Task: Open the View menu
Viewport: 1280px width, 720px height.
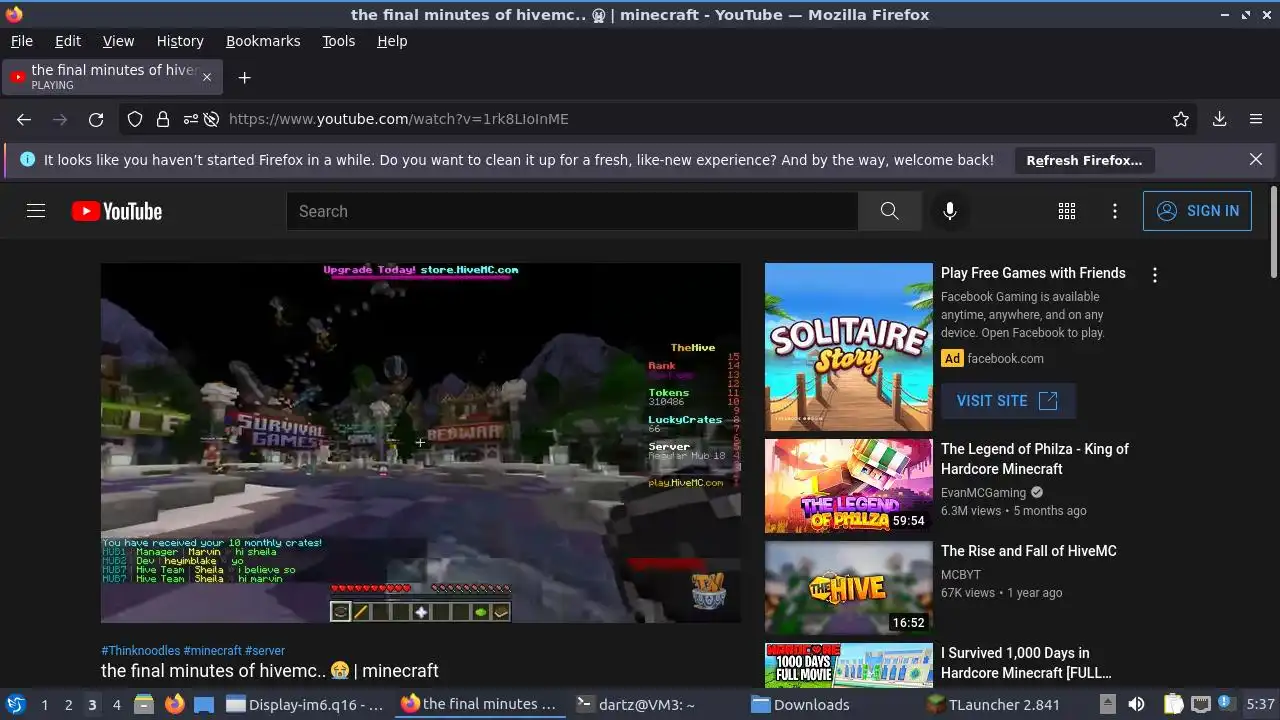Action: tap(118, 41)
